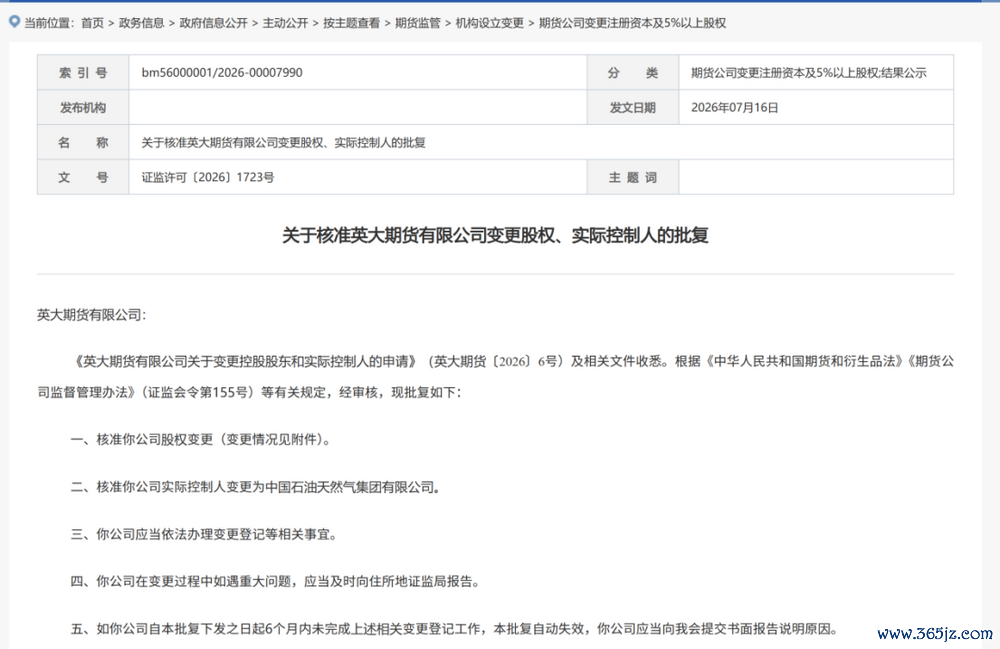
Task: Click the 索引号 label cell
Action: tap(84, 73)
